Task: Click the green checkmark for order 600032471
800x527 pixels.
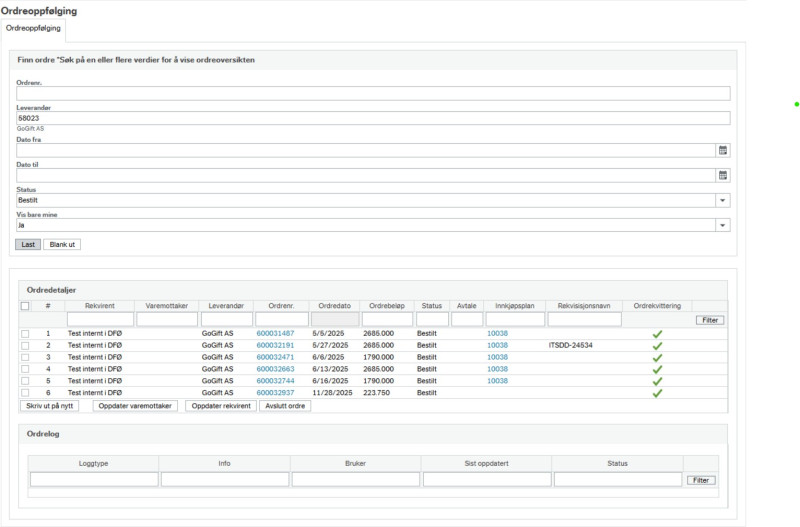Action: (657, 358)
